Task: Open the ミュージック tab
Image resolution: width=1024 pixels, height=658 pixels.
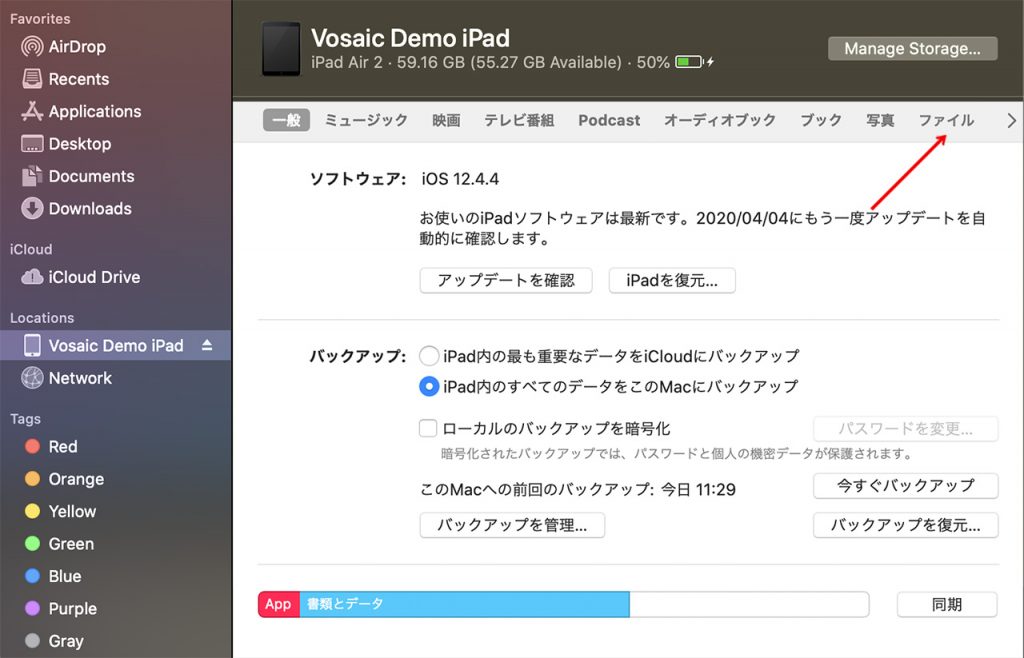Action: pos(366,120)
